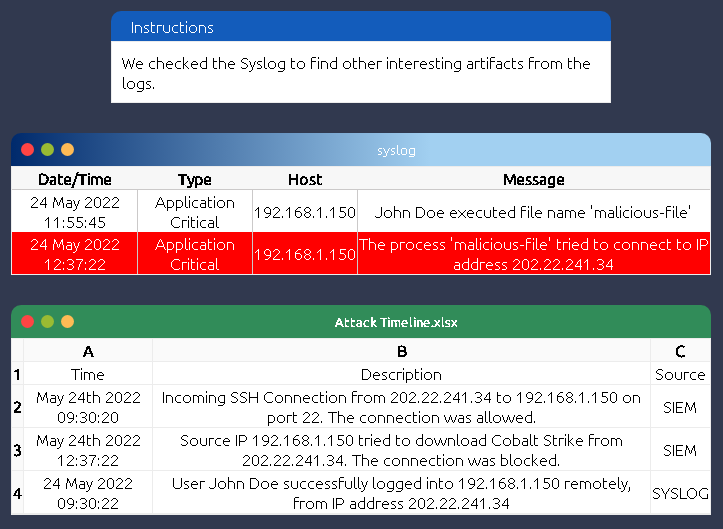
Task: Select message John Doe executed file 'malicious-file'
Action: click(533, 212)
